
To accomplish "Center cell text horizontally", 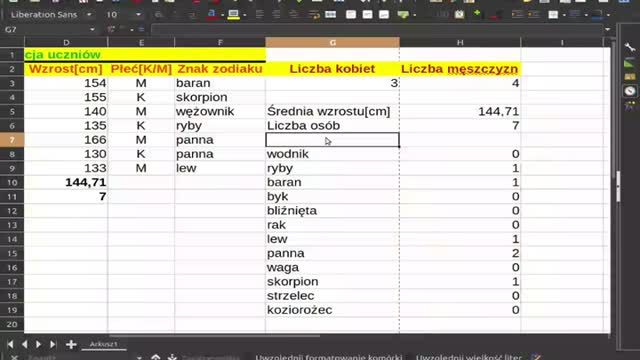I will (x=276, y=15).
